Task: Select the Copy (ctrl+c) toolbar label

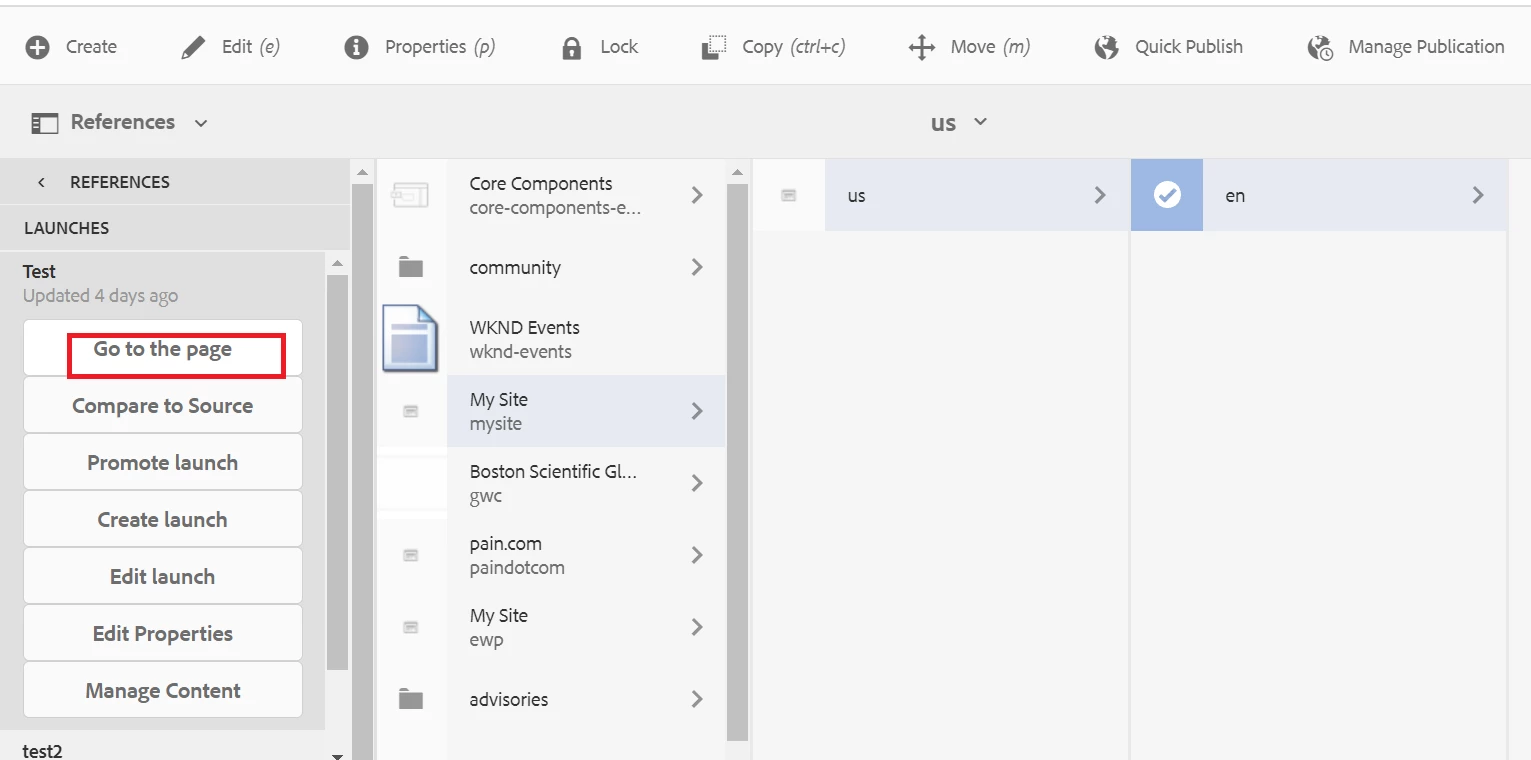Action: pyautogui.click(x=794, y=47)
